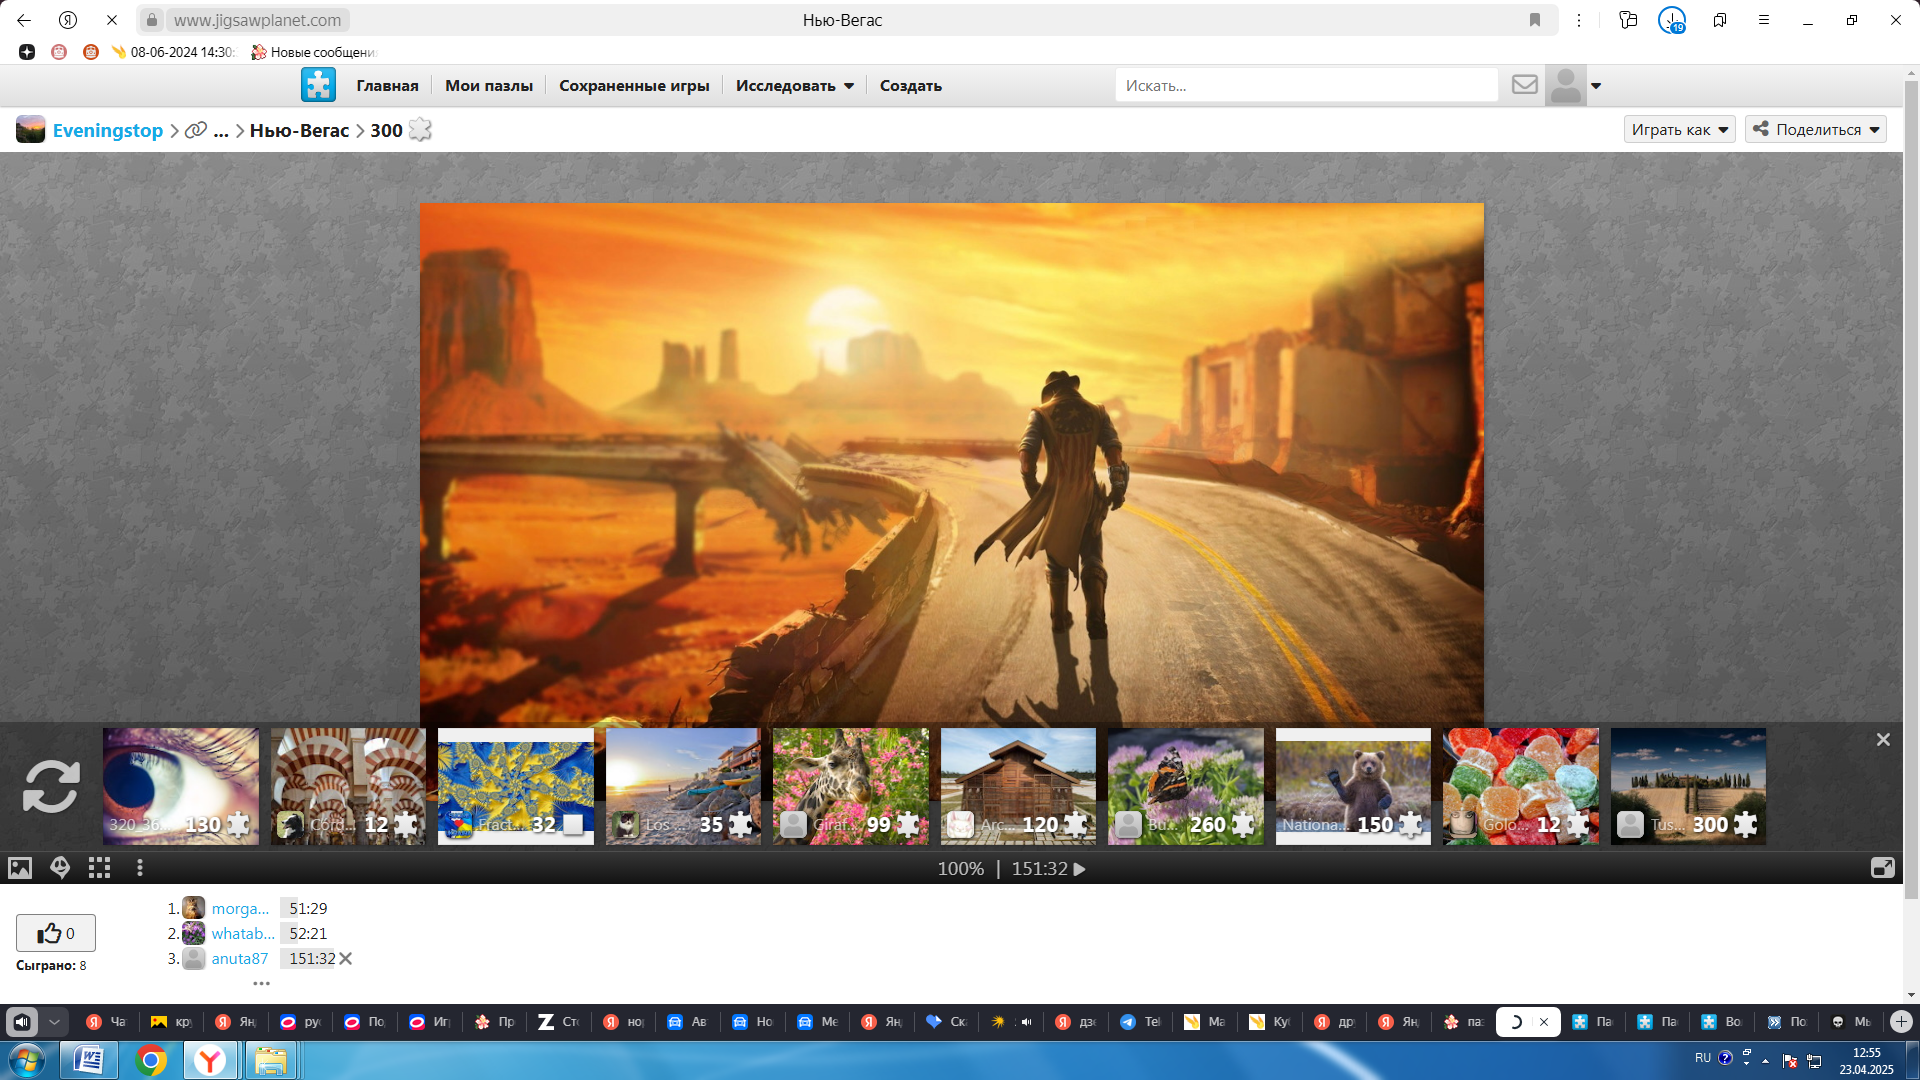Open Мои пазлы menu item

[488, 86]
